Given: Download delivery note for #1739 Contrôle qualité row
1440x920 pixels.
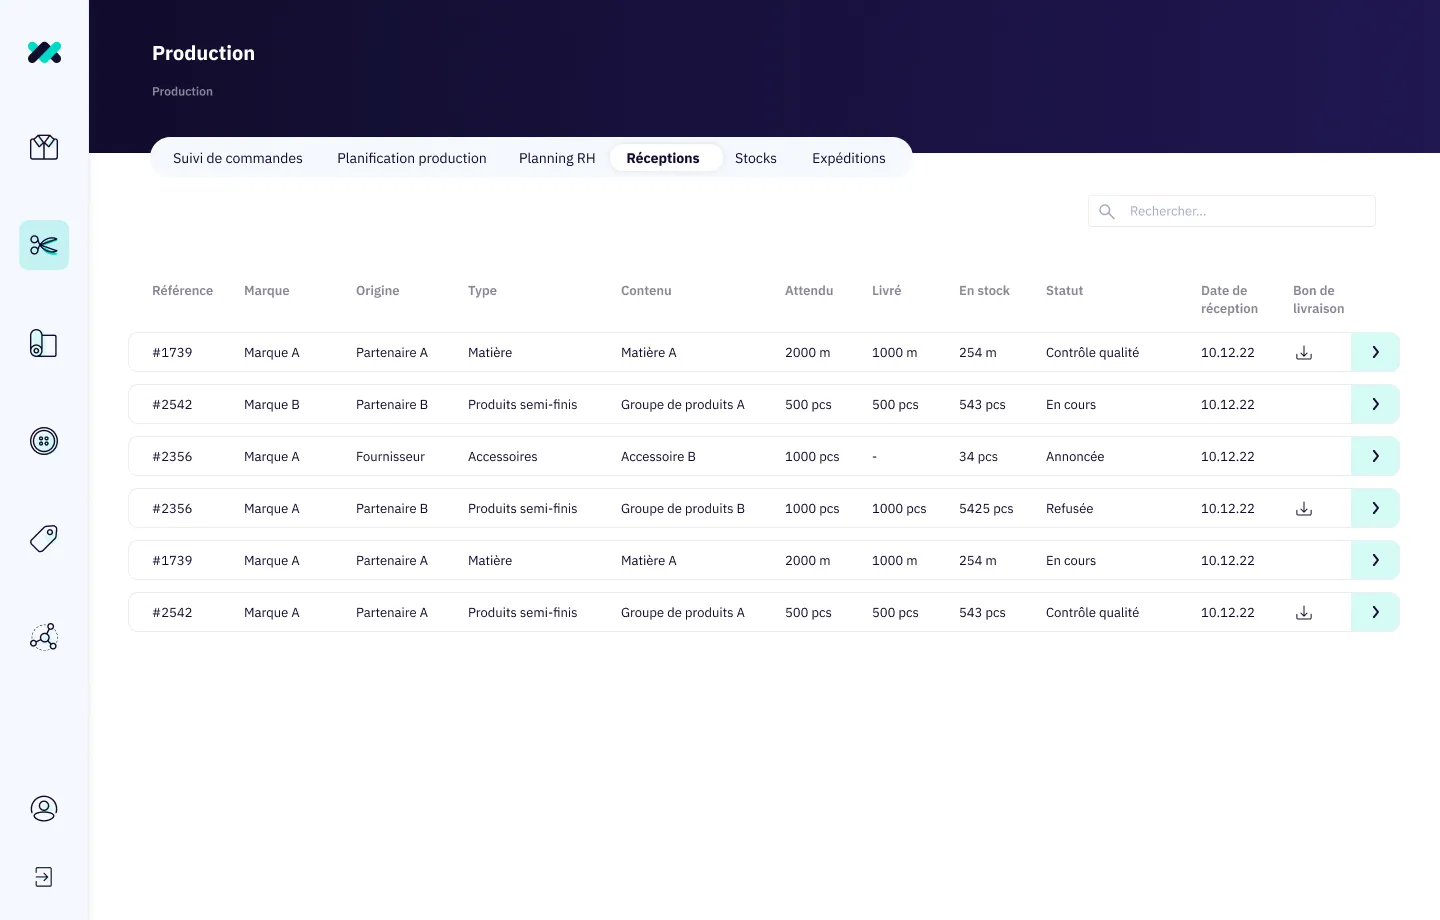Looking at the screenshot, I should click(1304, 353).
